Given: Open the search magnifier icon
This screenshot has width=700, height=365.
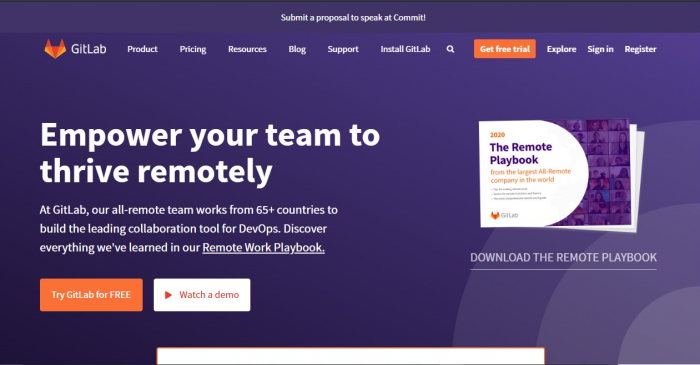Looking at the screenshot, I should [450, 50].
